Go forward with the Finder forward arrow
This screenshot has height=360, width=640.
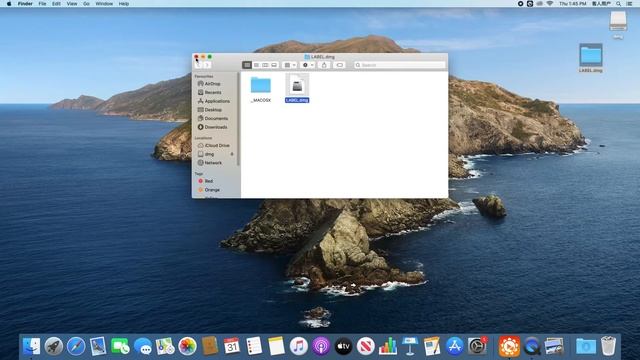click(207, 65)
